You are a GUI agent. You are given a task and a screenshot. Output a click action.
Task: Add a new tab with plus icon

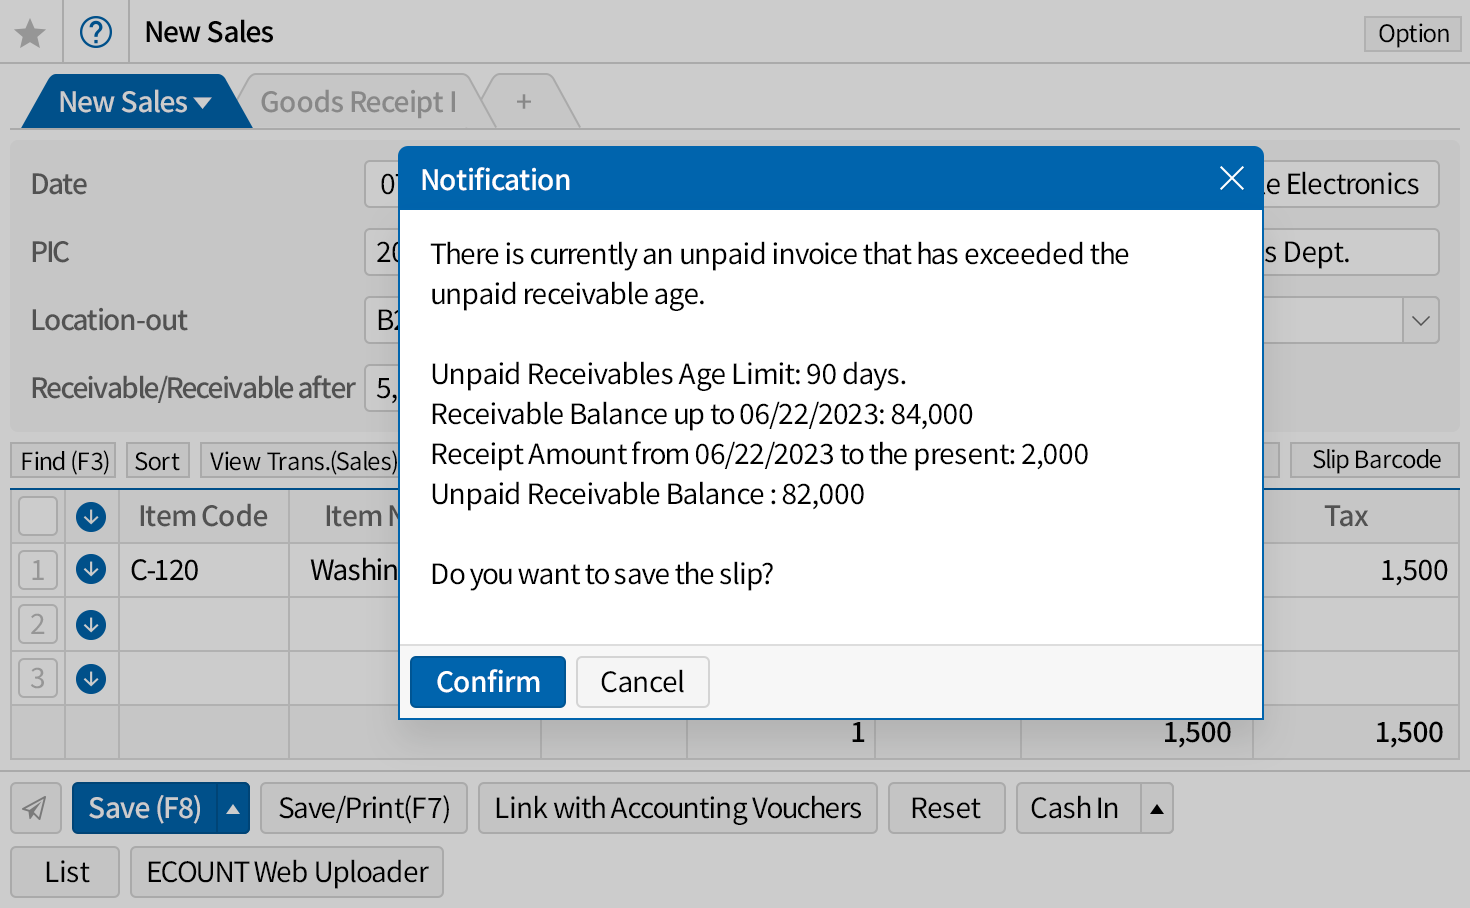tap(524, 102)
